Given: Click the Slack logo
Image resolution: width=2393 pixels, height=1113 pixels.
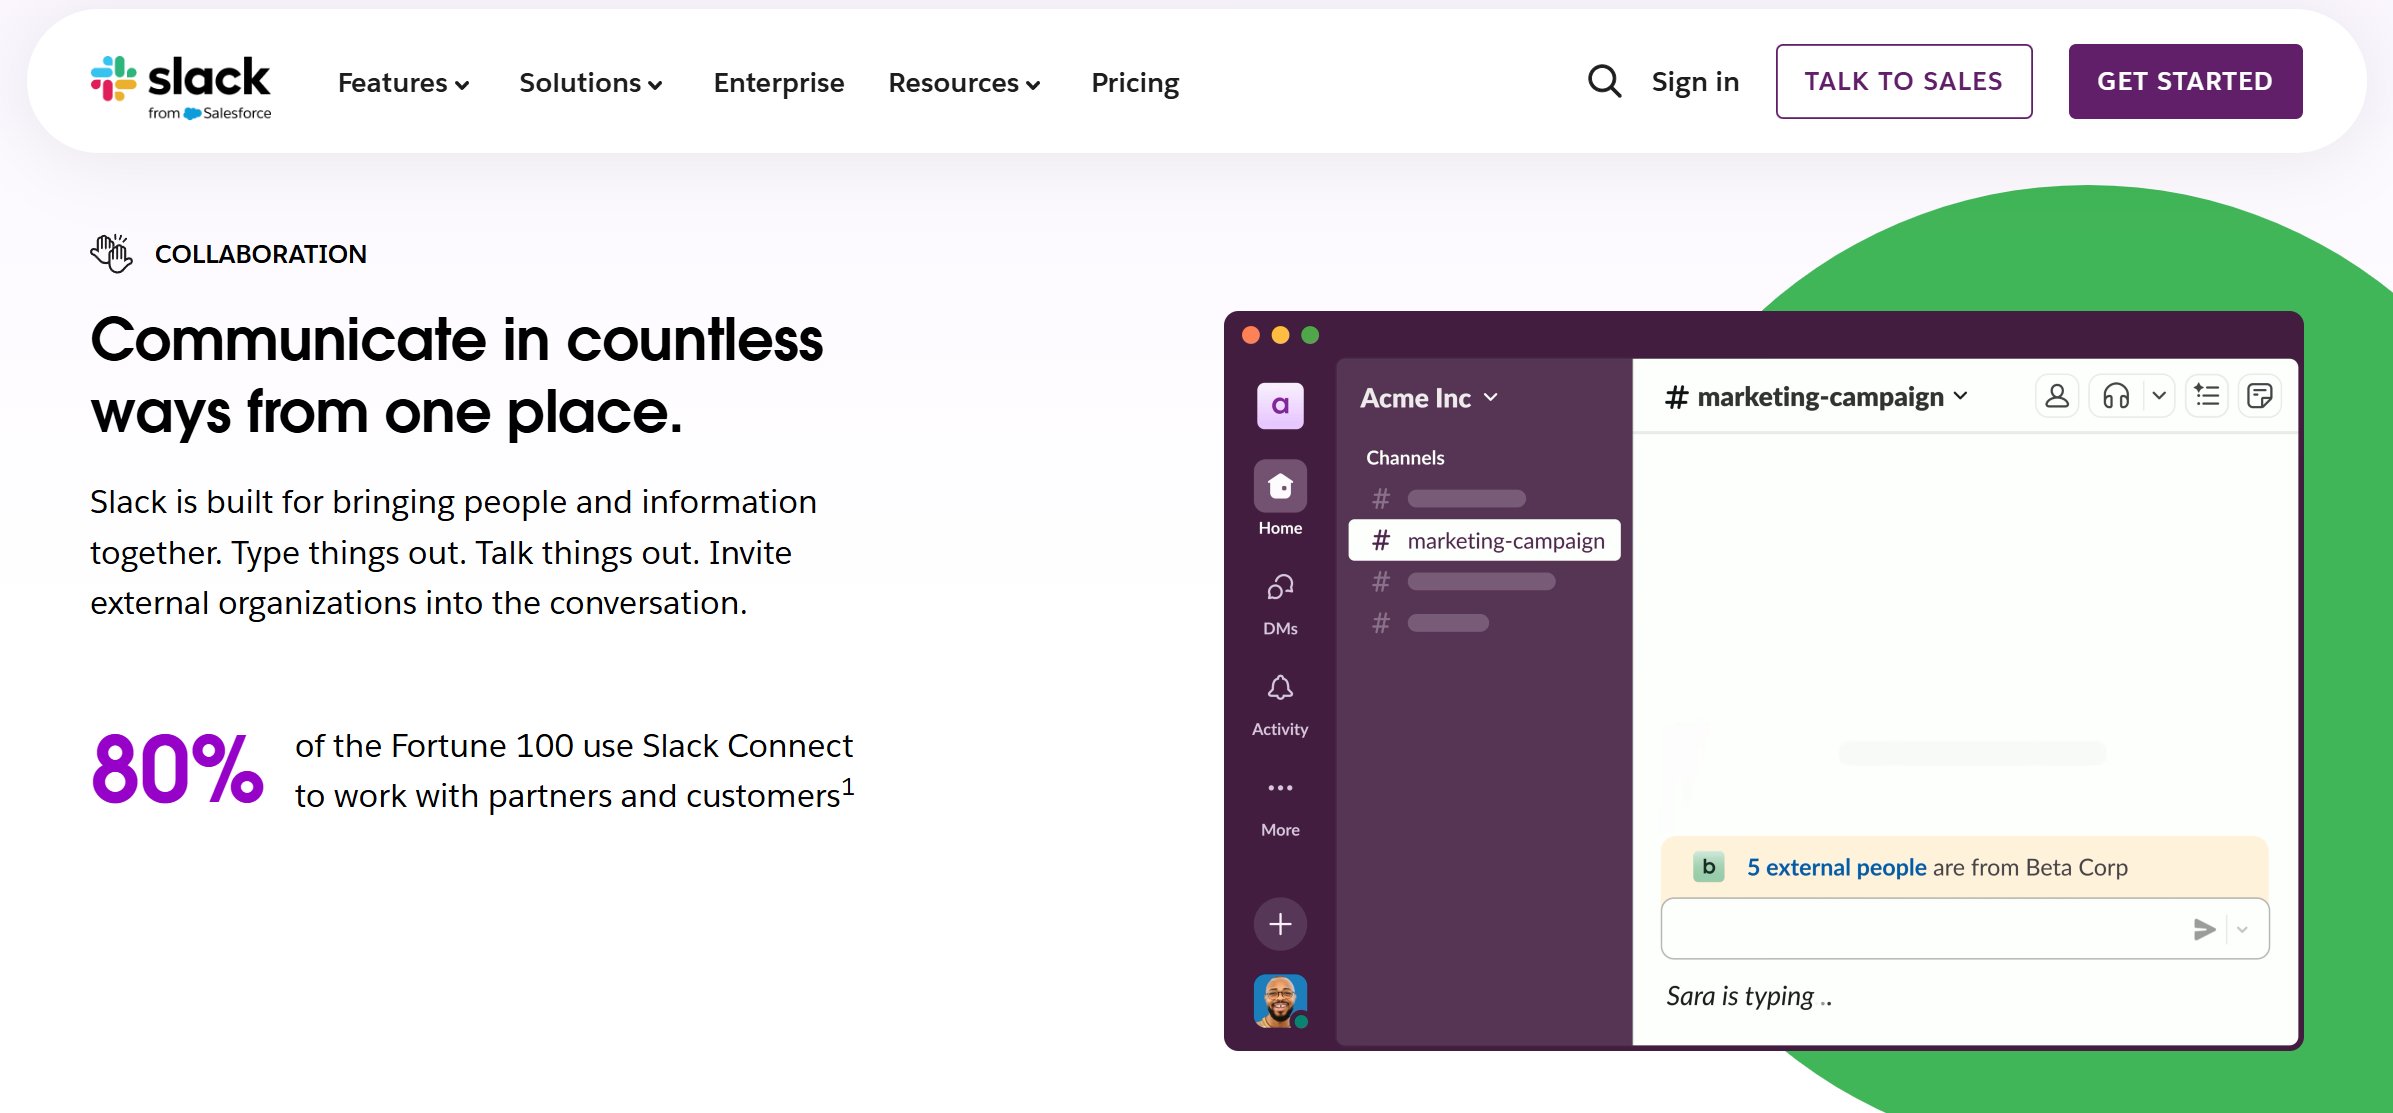Looking at the screenshot, I should pyautogui.click(x=181, y=86).
